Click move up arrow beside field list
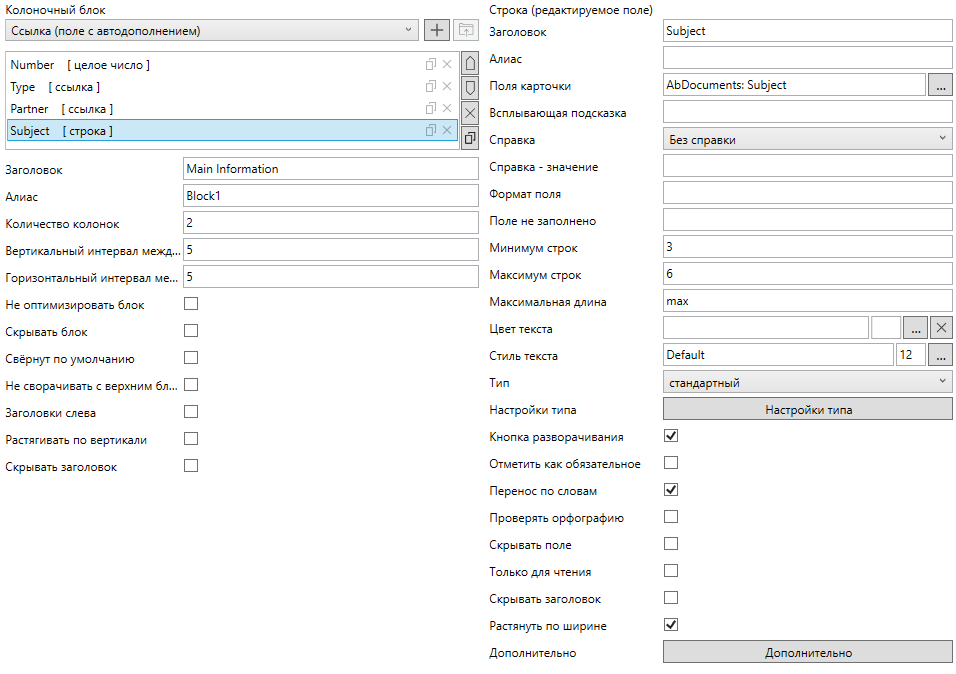This screenshot has height=674, width=956. coord(470,65)
